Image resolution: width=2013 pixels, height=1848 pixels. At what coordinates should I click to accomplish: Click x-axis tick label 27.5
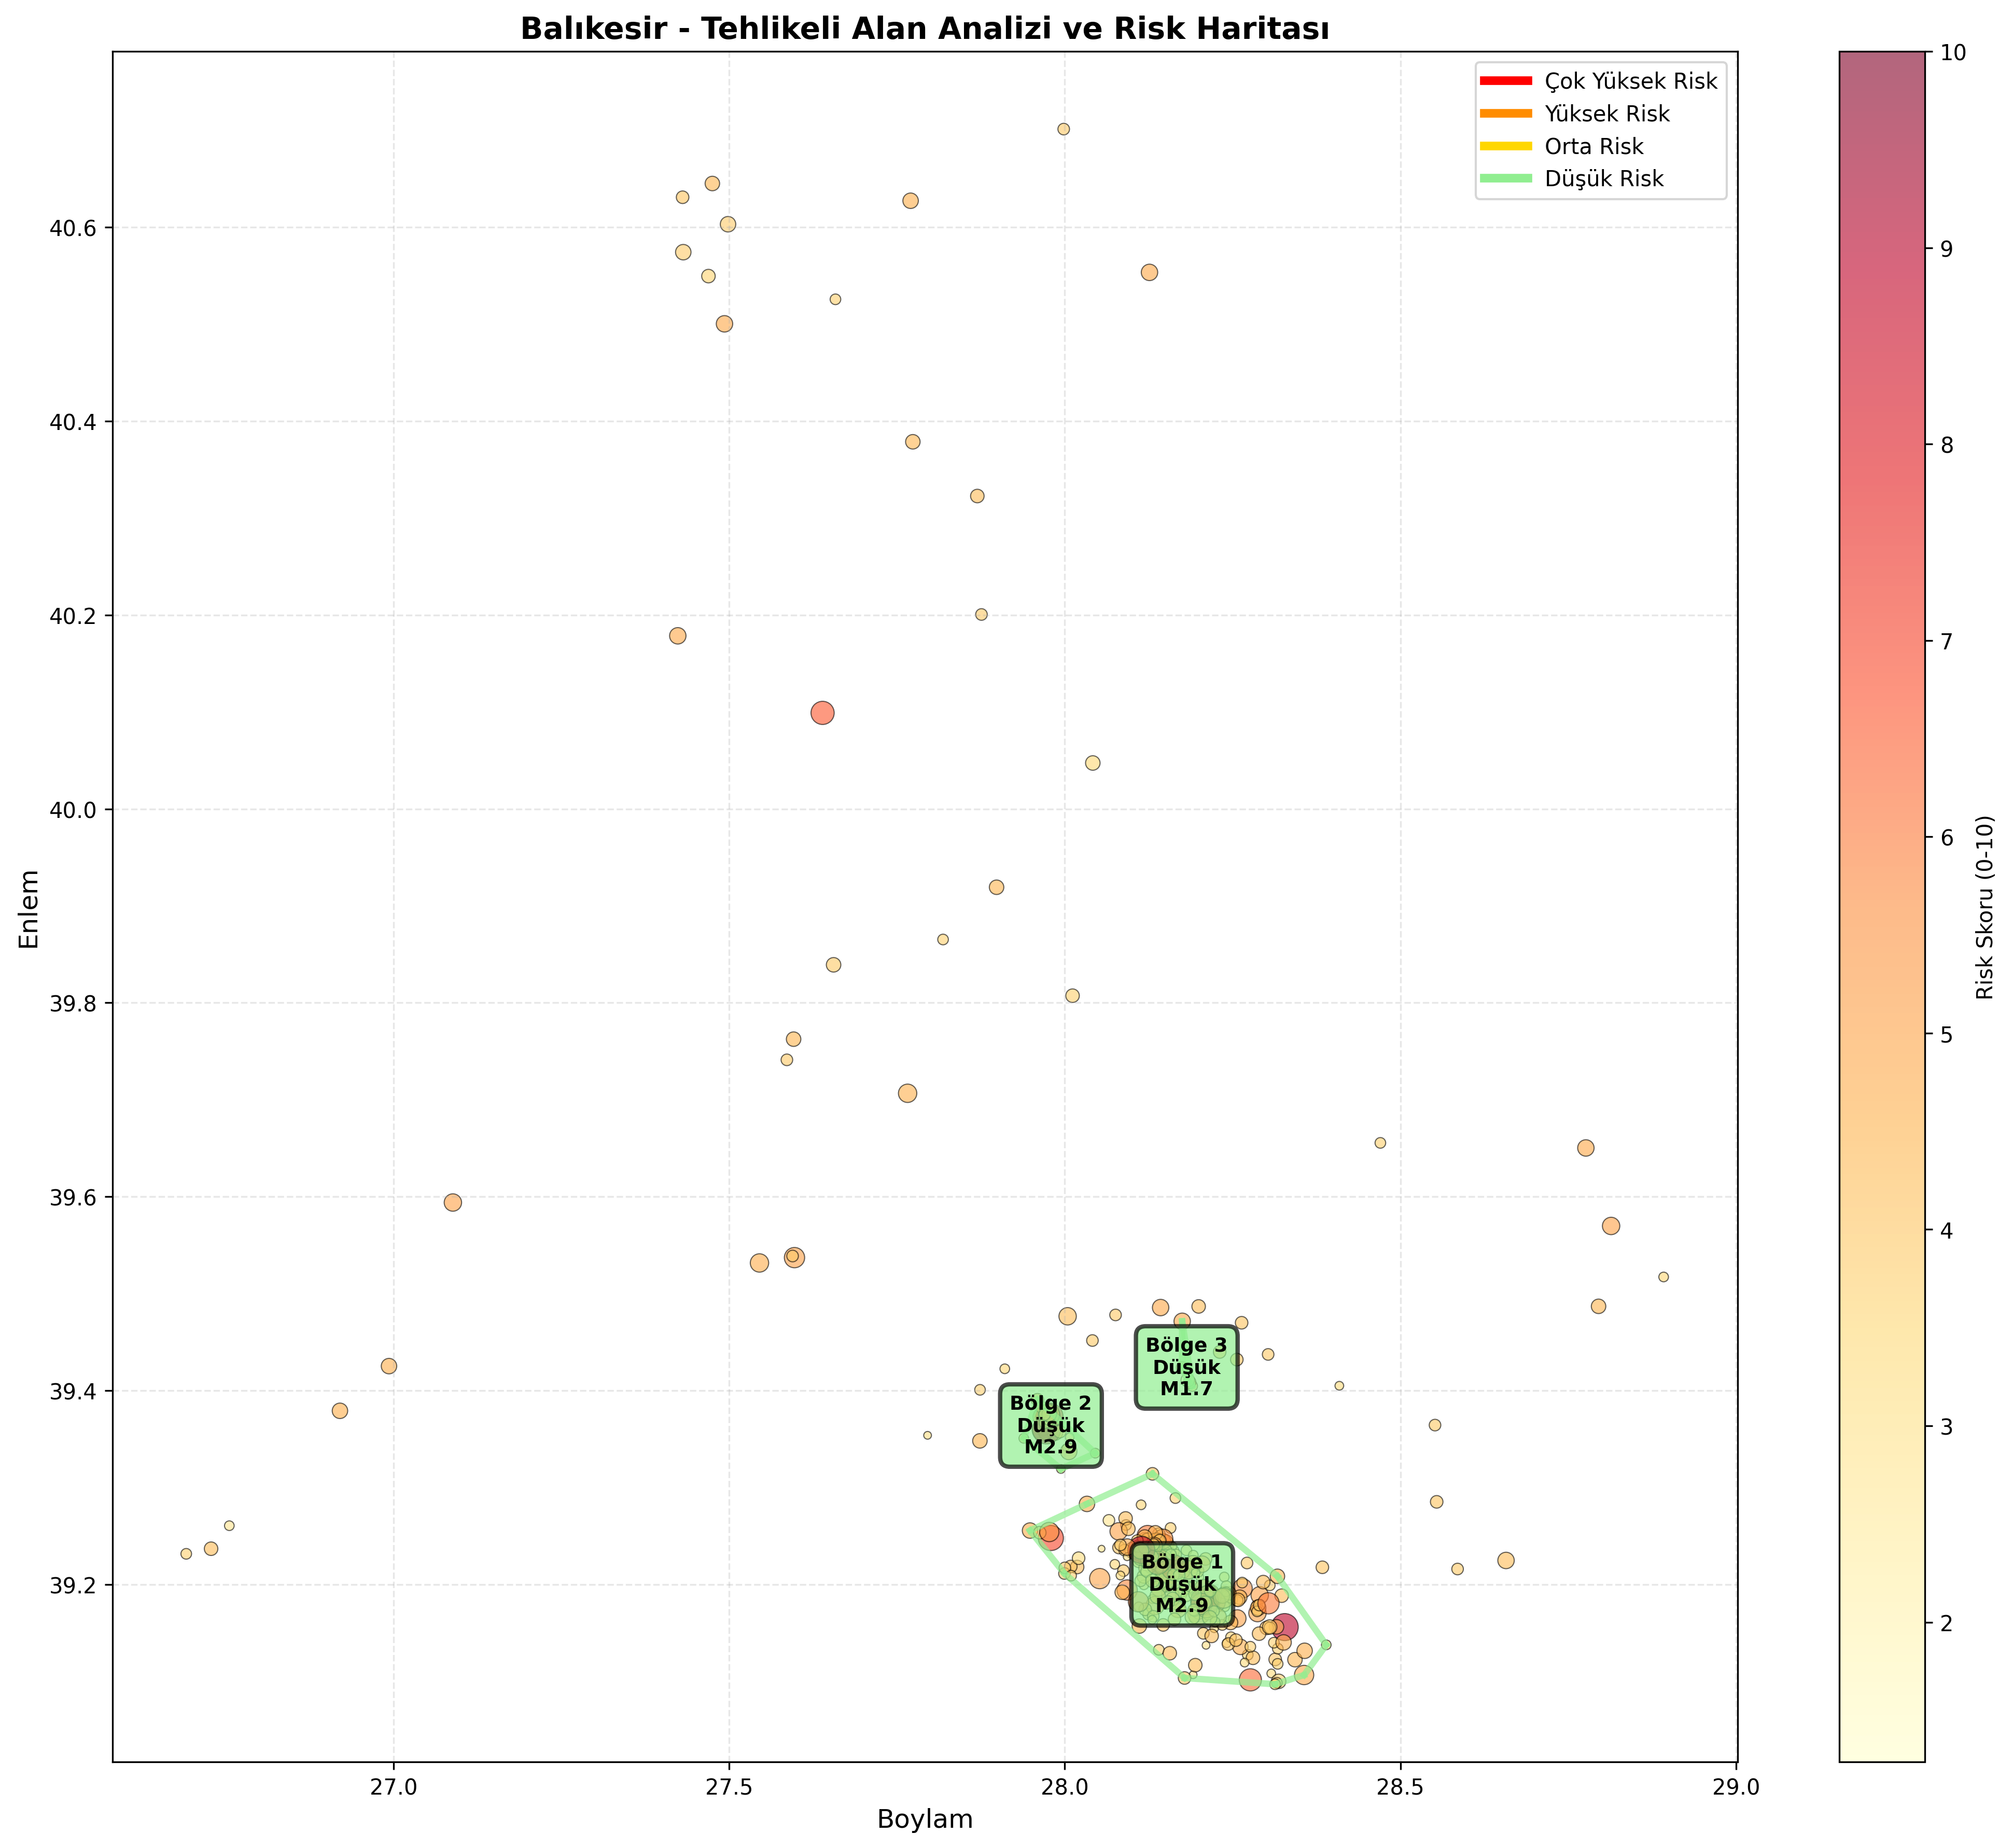[x=729, y=1787]
